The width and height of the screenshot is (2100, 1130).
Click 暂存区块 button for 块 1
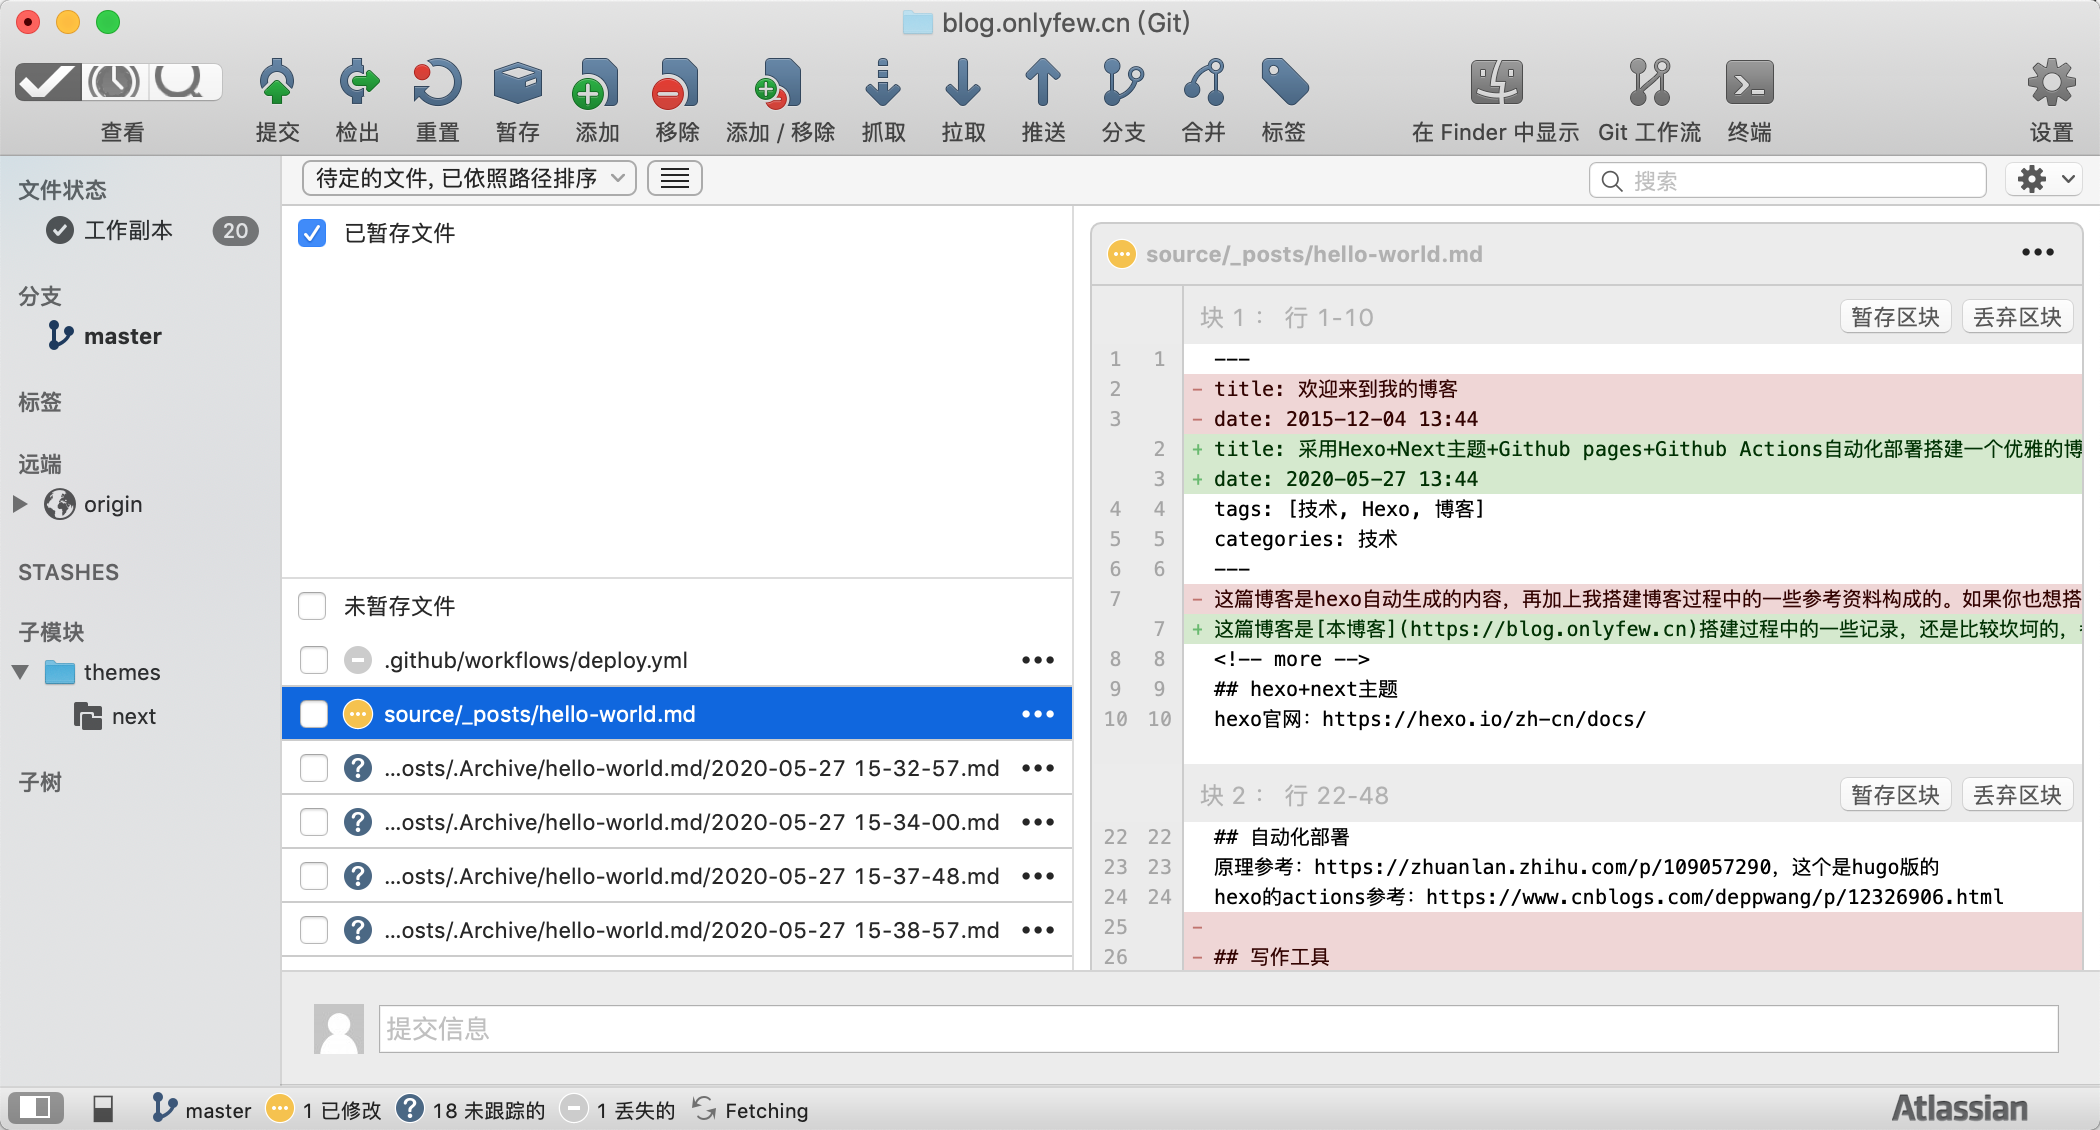tap(1894, 317)
